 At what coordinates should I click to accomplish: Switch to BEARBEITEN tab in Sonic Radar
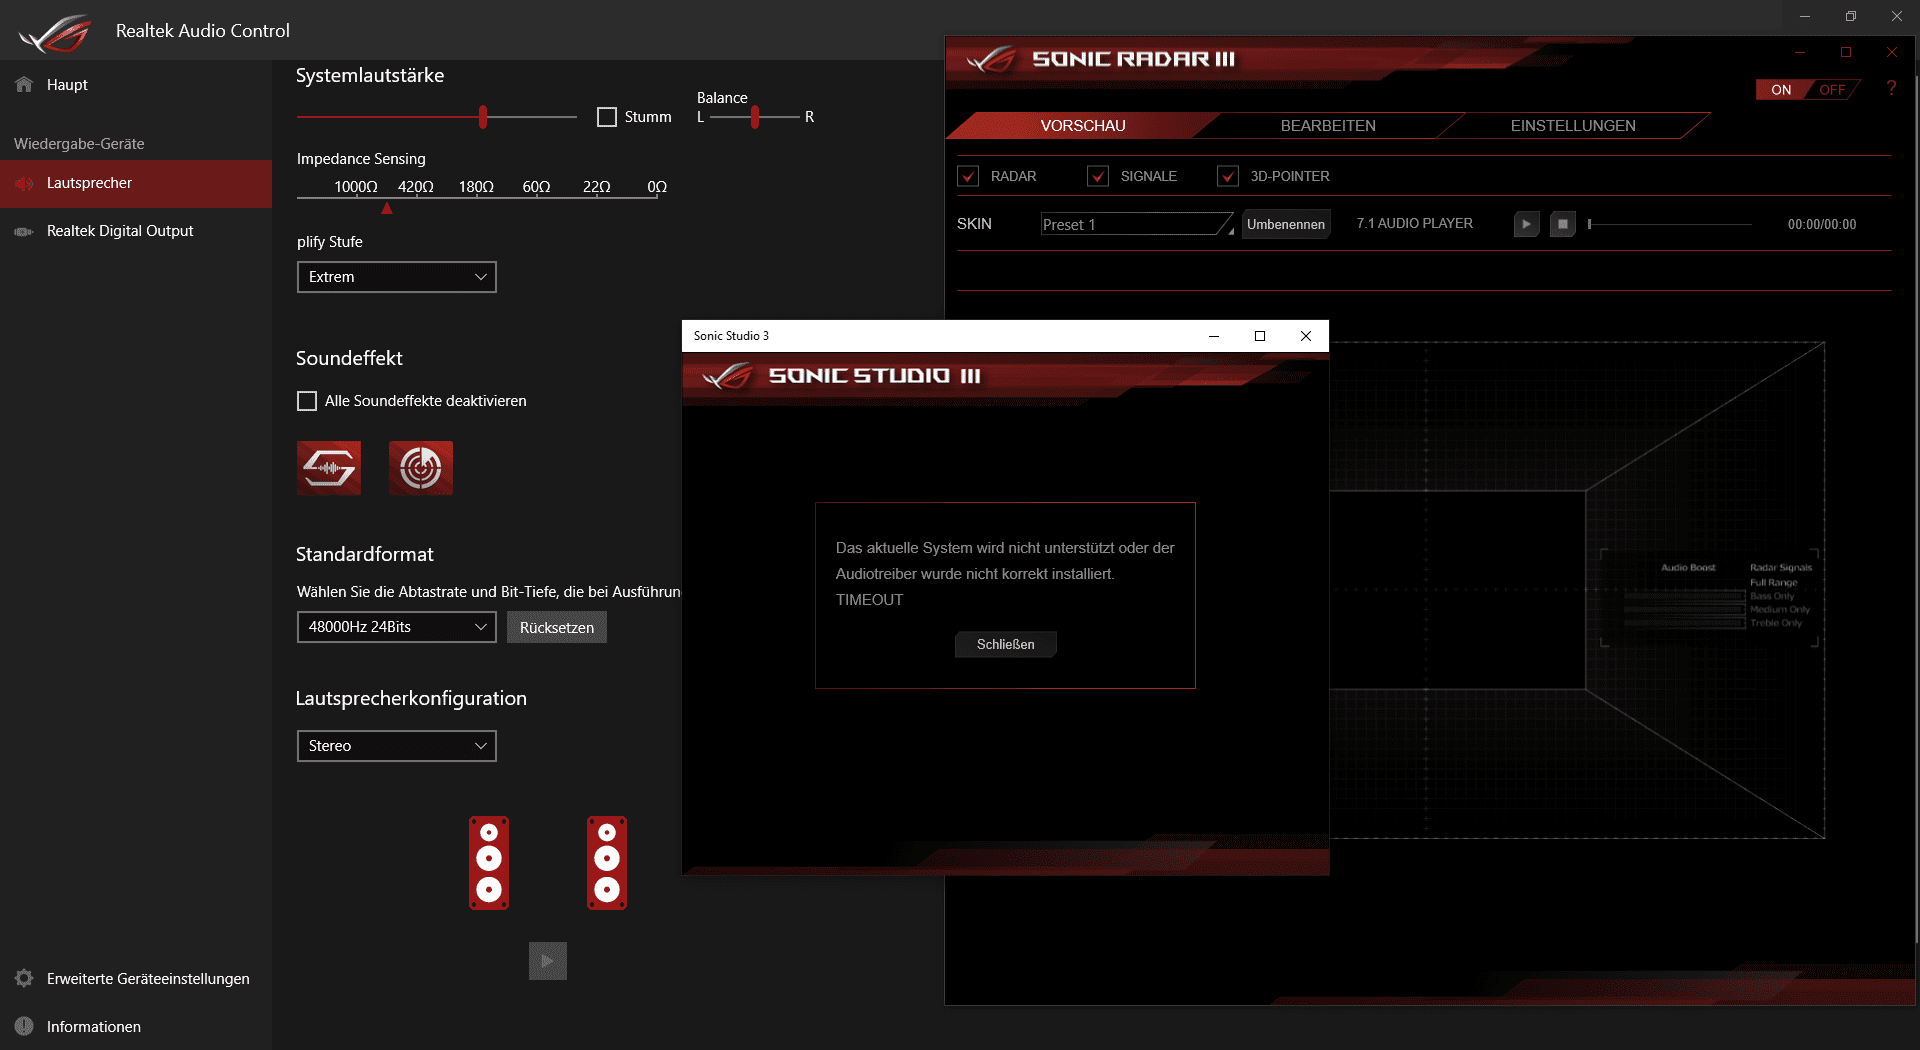[x=1328, y=126]
